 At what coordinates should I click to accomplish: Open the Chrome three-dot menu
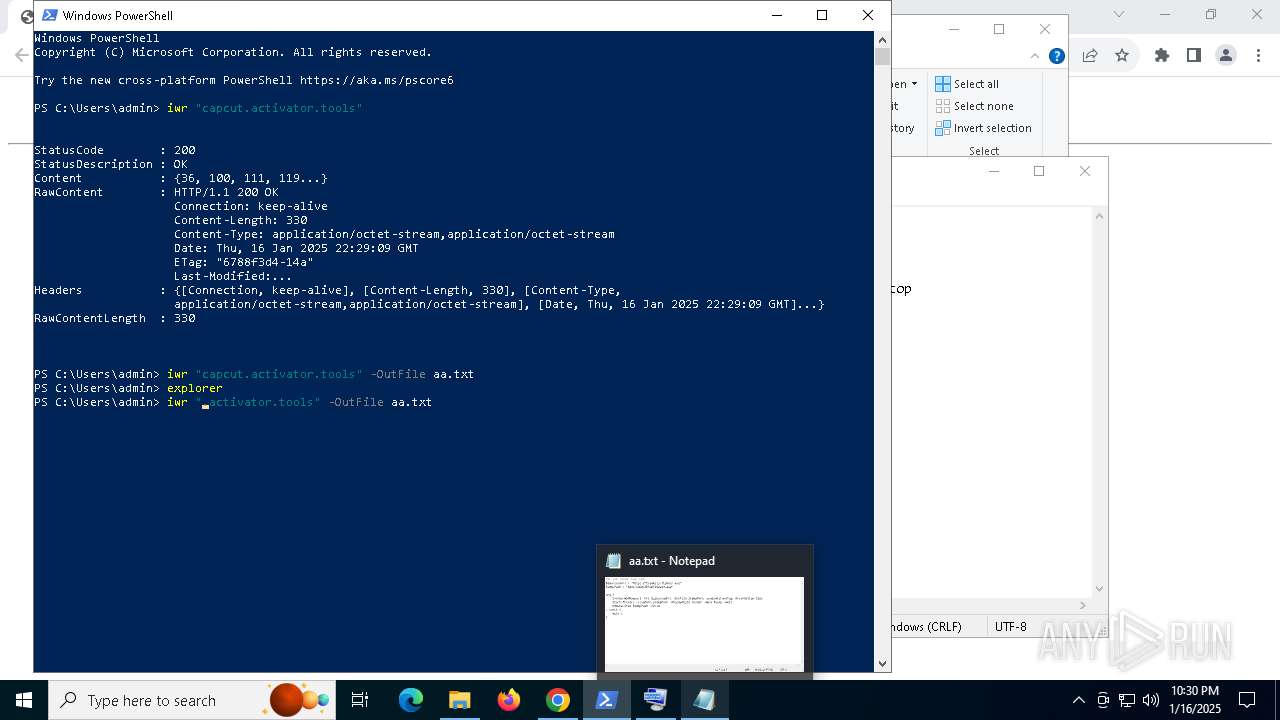(1258, 56)
